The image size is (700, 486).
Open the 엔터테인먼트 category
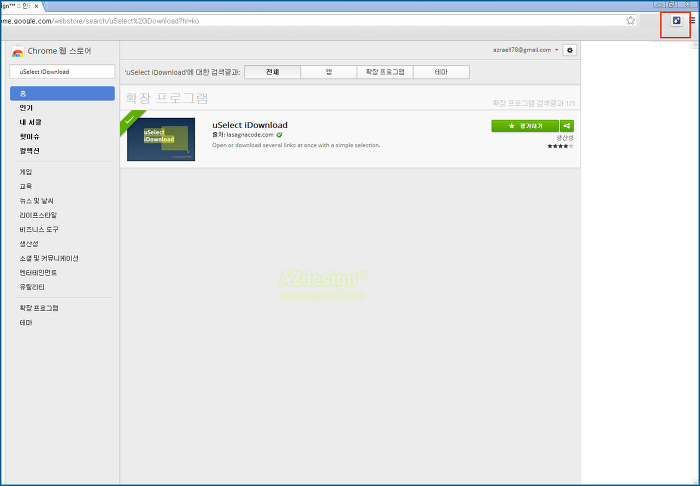coord(38,273)
